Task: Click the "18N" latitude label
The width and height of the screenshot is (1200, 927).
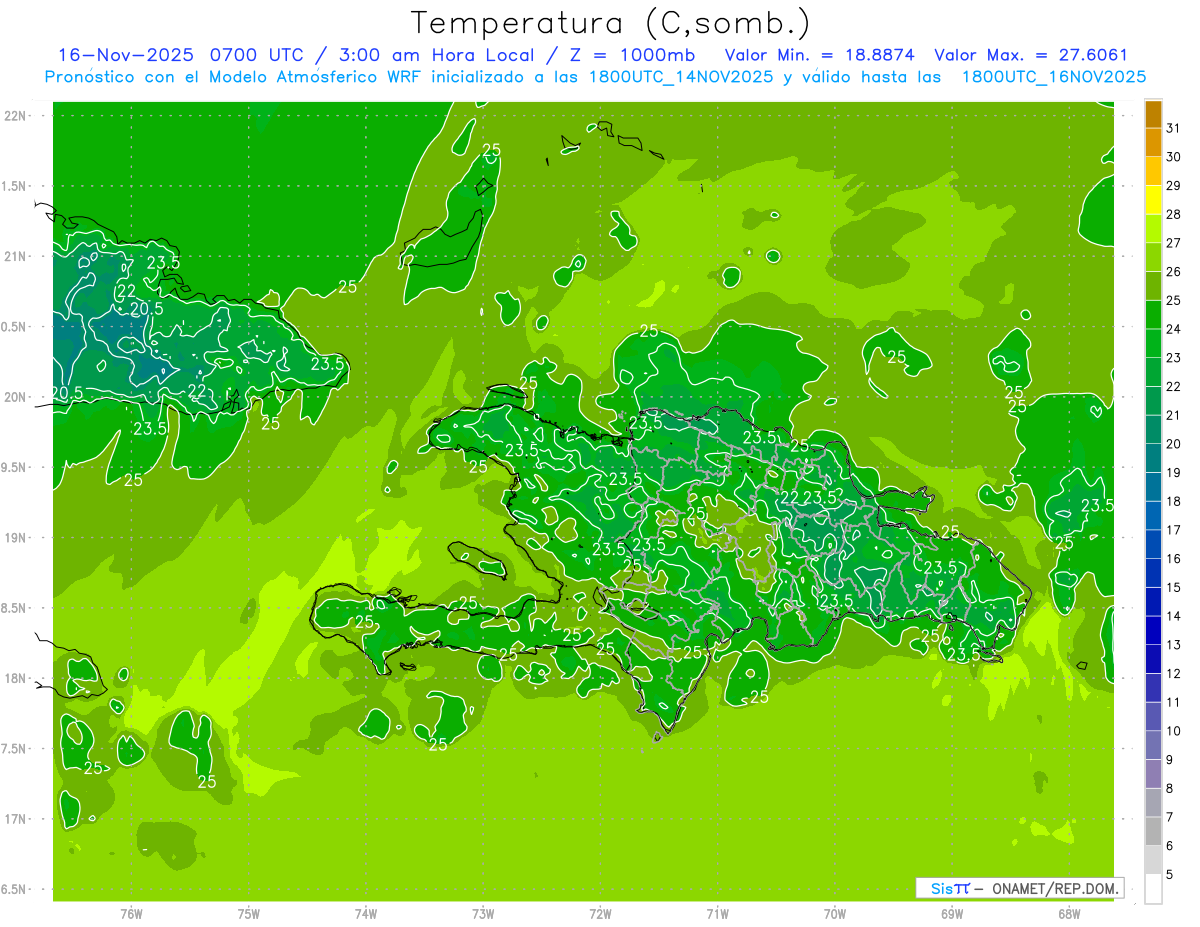Action: coord(15,679)
